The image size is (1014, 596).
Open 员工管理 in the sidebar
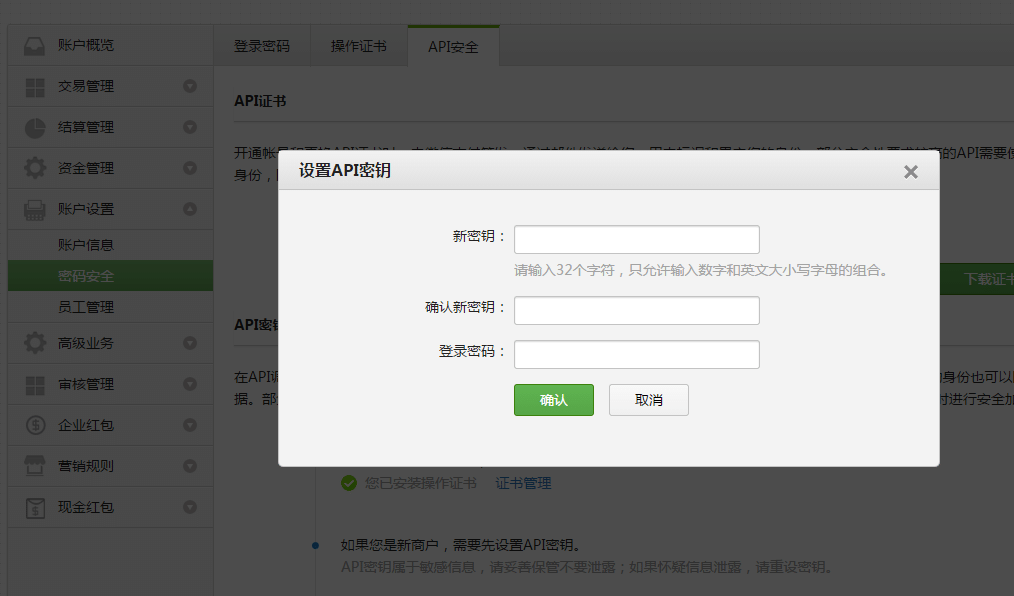point(86,307)
